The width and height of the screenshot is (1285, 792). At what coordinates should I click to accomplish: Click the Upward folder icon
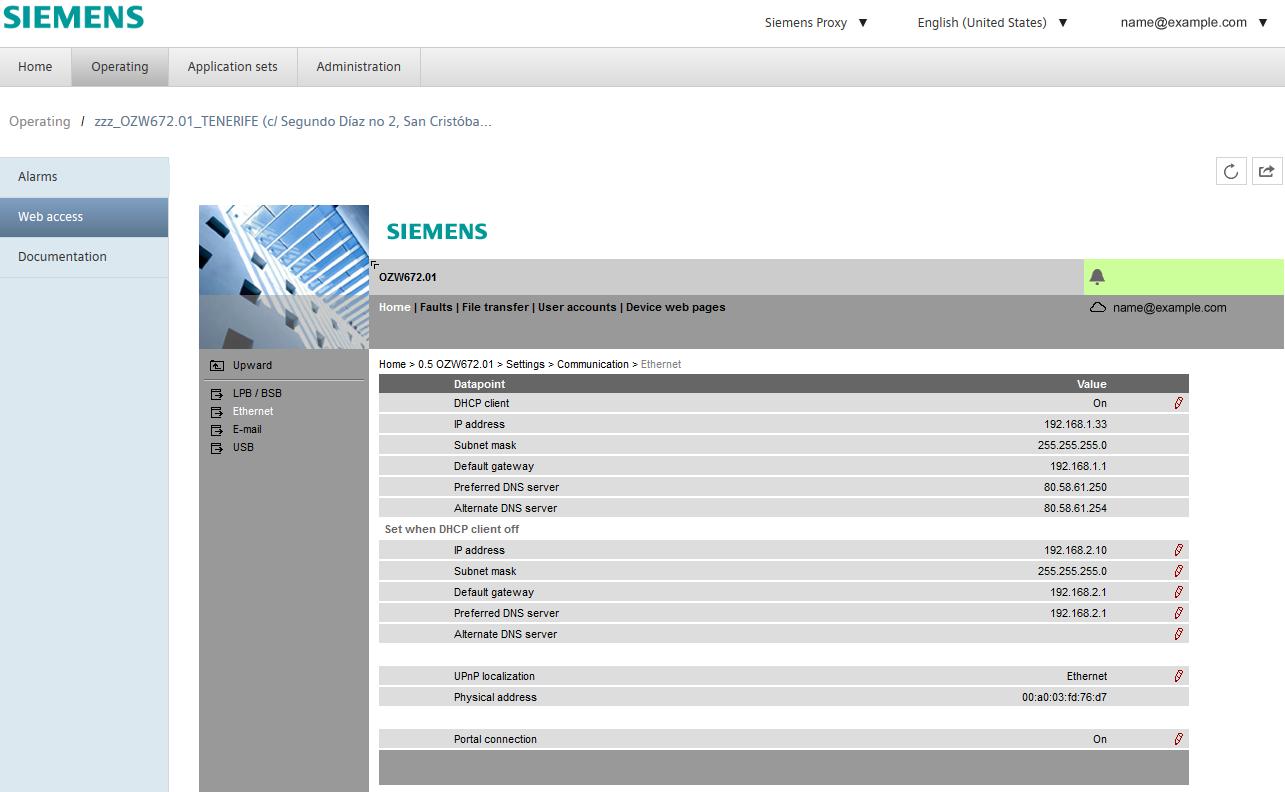click(x=216, y=366)
